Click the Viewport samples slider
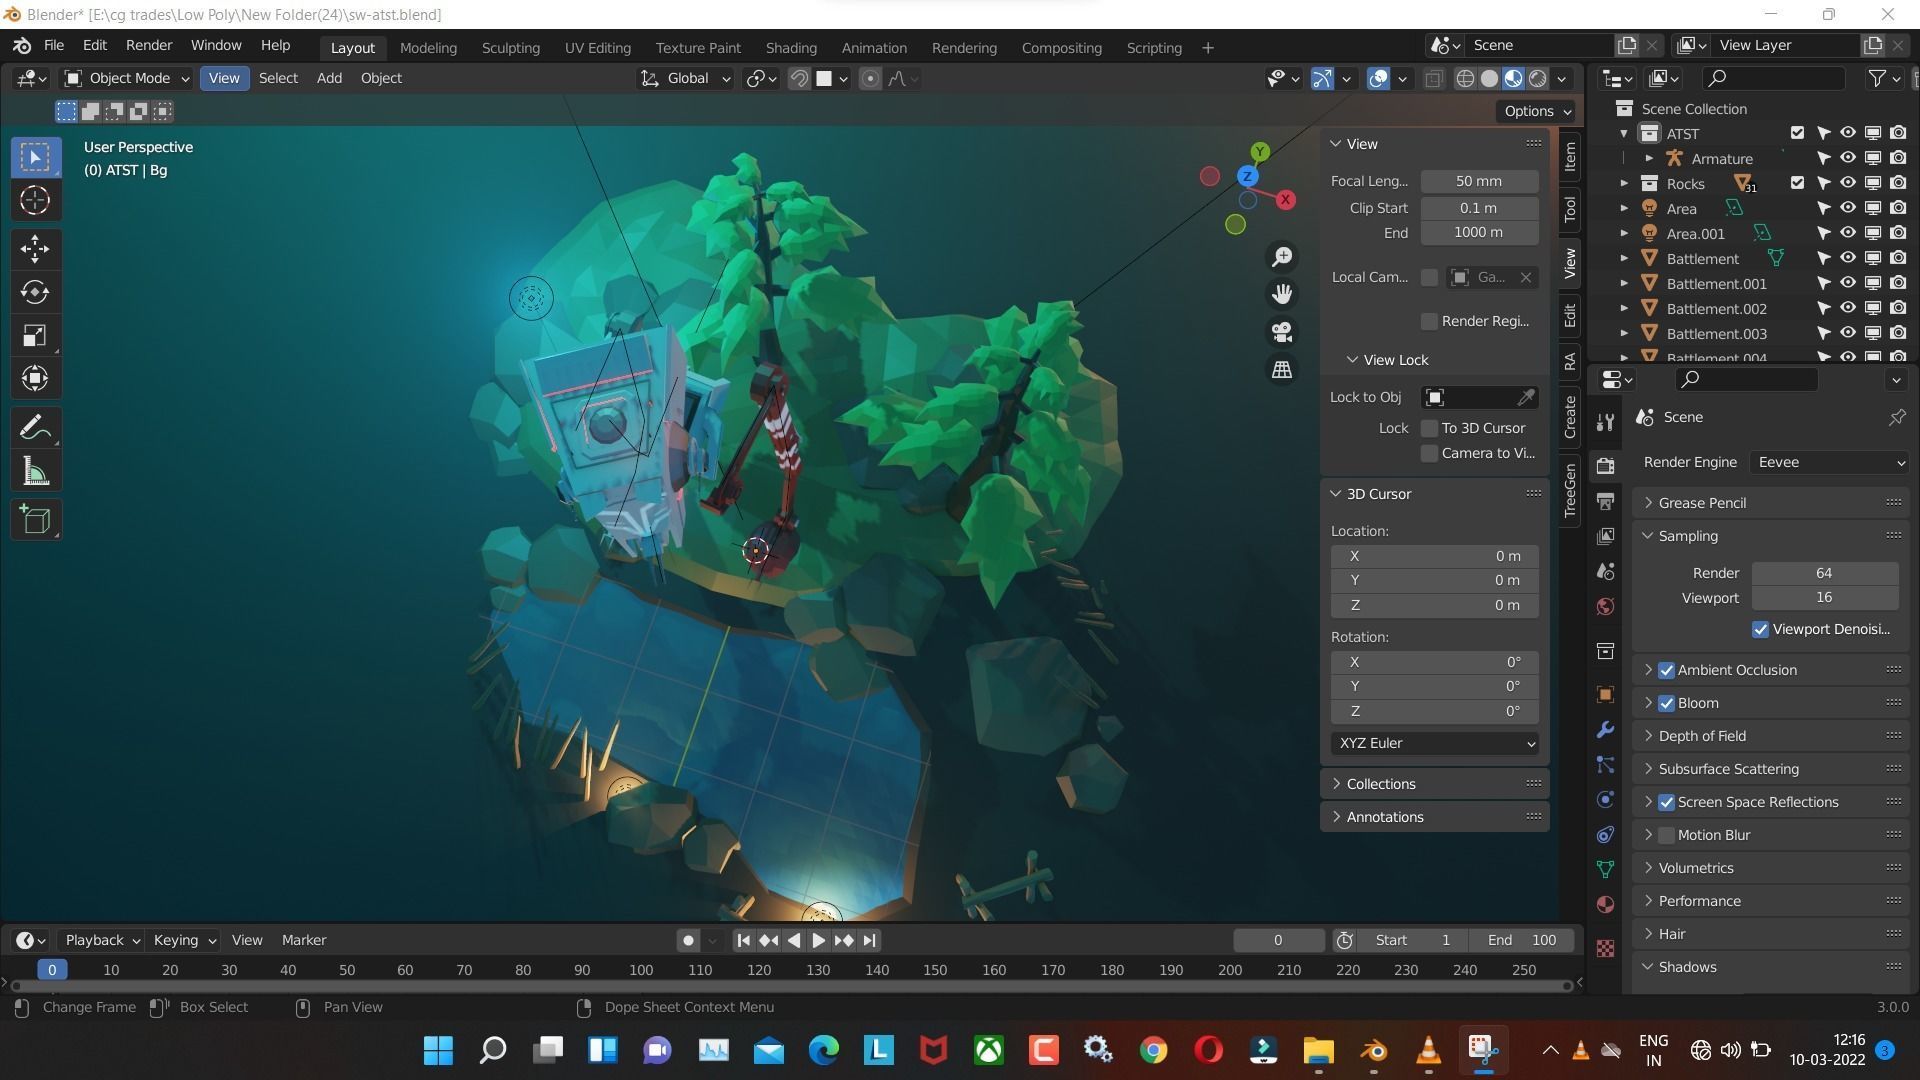1920x1080 pixels. point(1824,597)
